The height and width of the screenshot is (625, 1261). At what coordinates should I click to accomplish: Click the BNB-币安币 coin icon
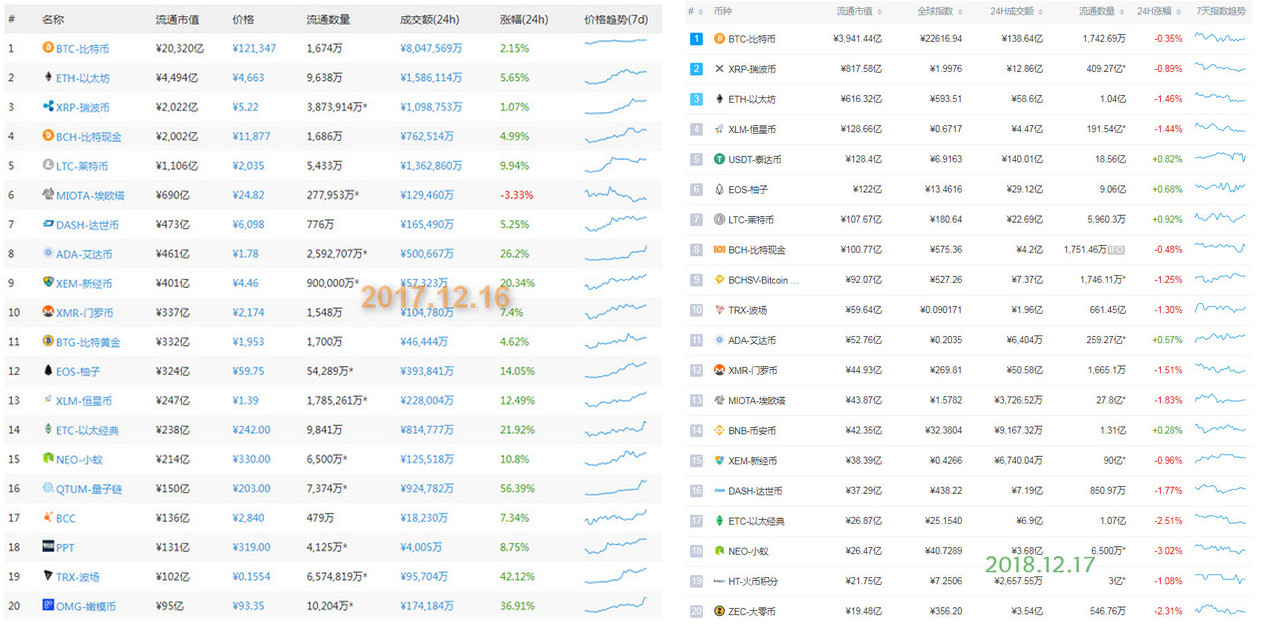(720, 431)
